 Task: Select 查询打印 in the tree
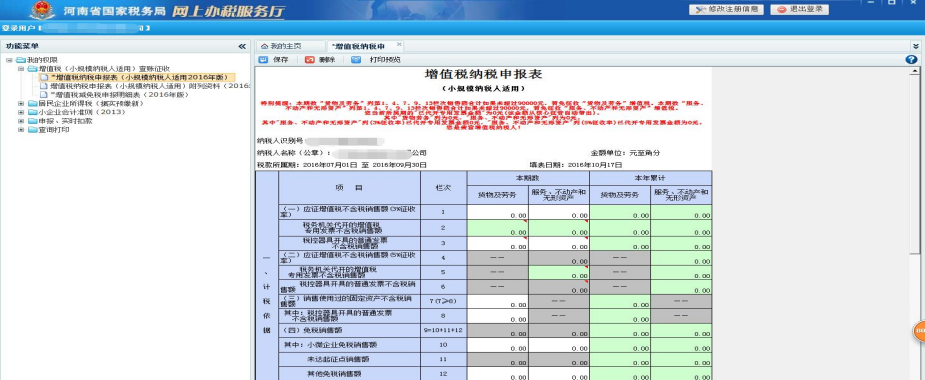click(x=54, y=130)
